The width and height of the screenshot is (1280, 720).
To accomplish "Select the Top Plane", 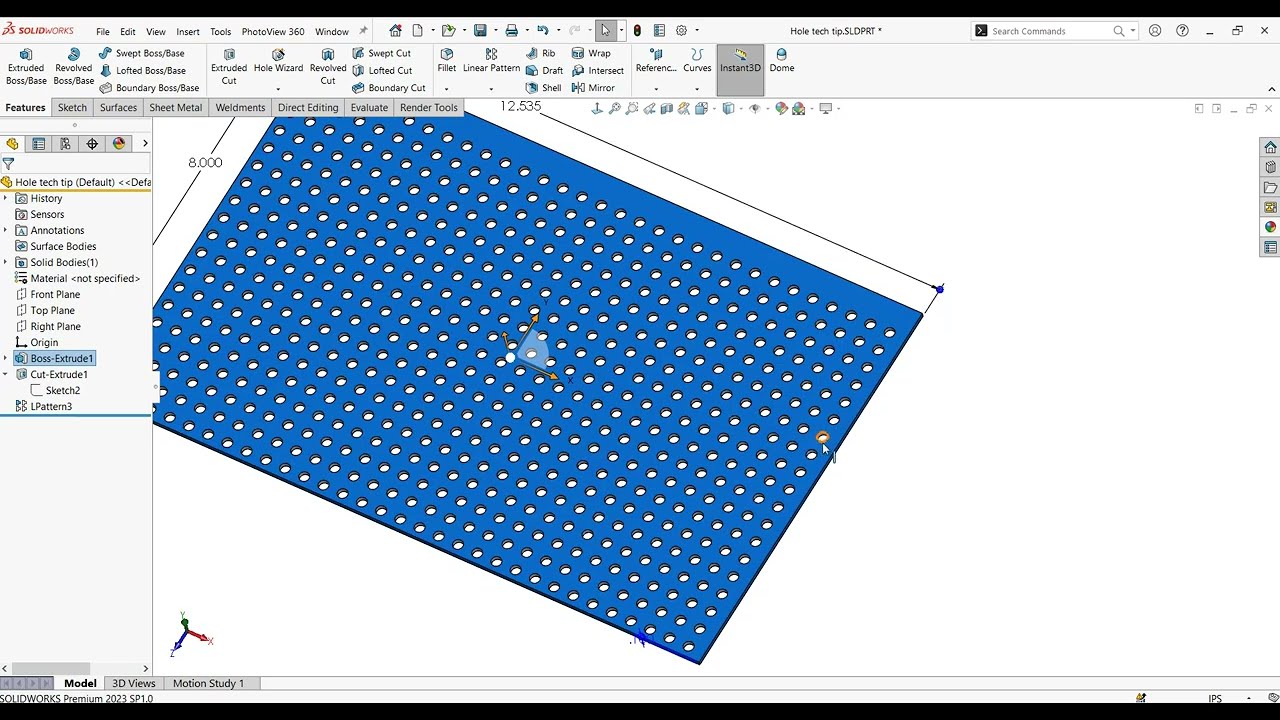I will coord(45,311).
